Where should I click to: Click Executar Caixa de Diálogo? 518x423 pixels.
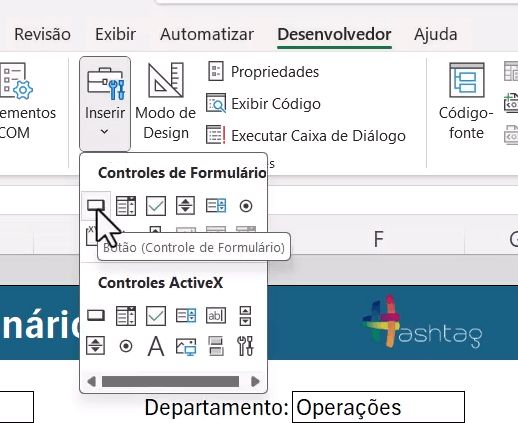[x=306, y=136]
